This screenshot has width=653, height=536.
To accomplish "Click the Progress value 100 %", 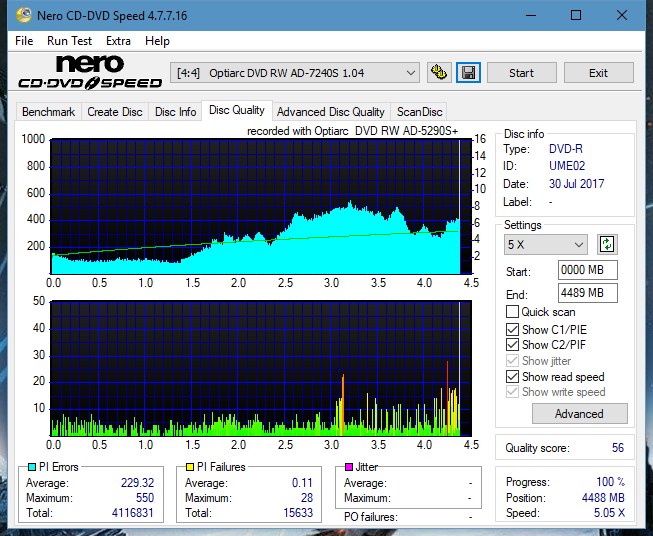I will [611, 482].
